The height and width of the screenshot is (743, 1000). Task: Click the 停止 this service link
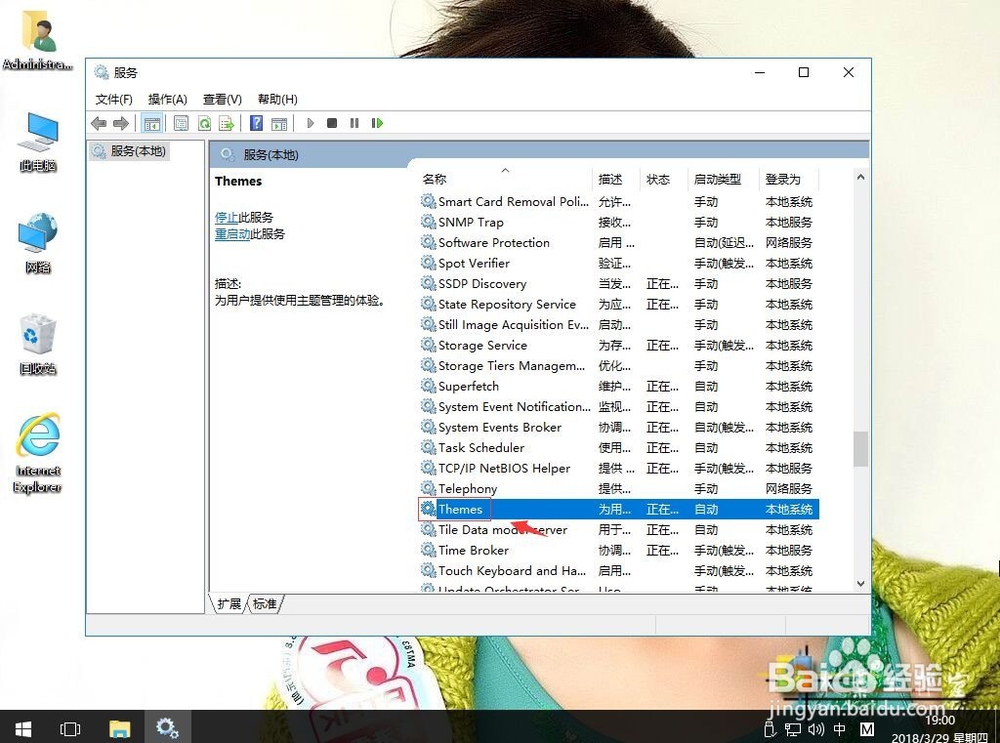pos(226,217)
